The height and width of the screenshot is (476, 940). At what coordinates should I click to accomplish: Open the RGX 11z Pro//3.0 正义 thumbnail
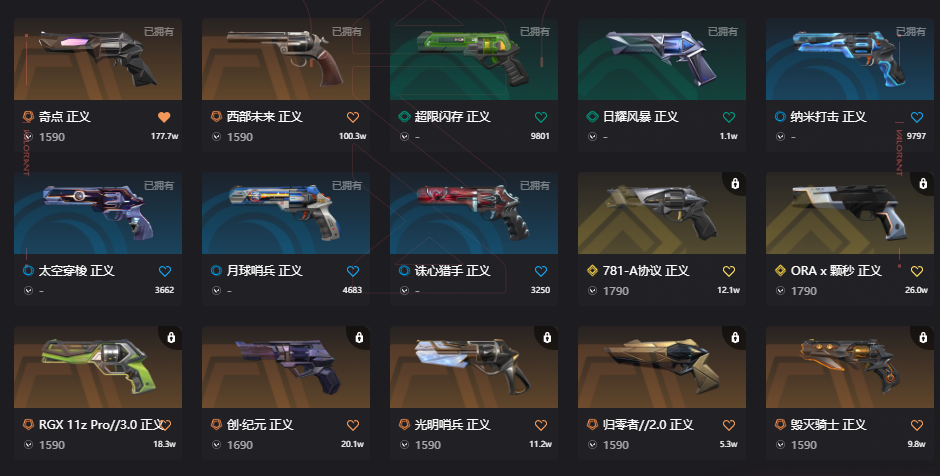tap(98, 367)
